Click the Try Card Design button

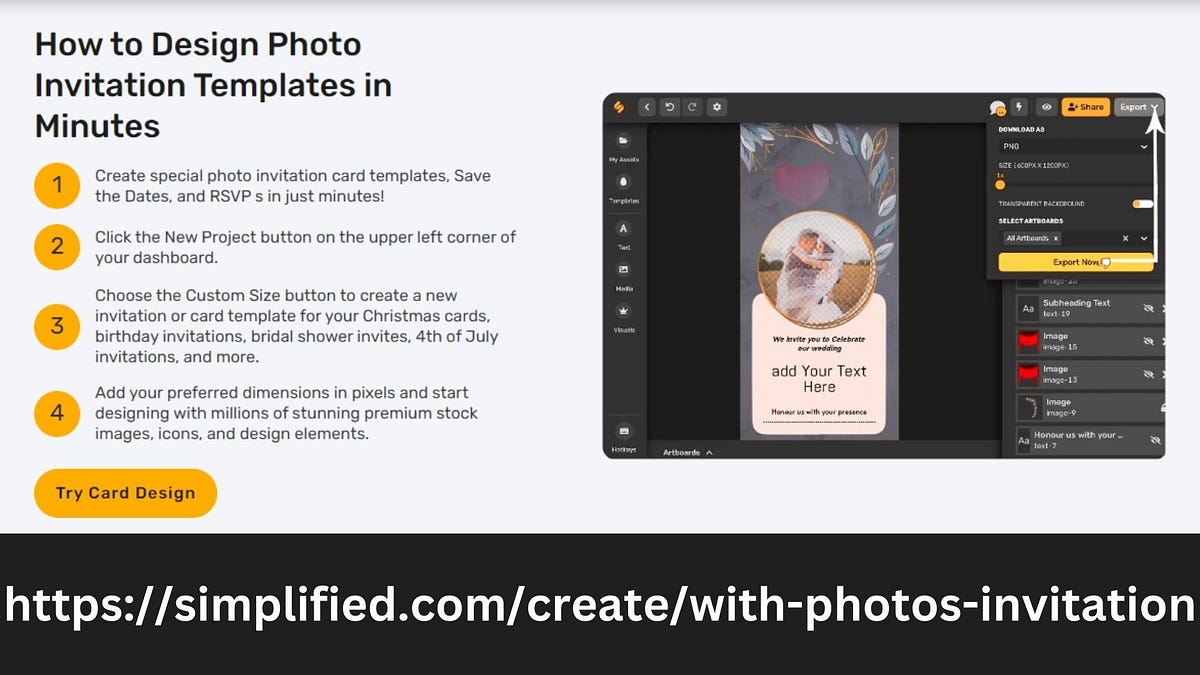[125, 493]
